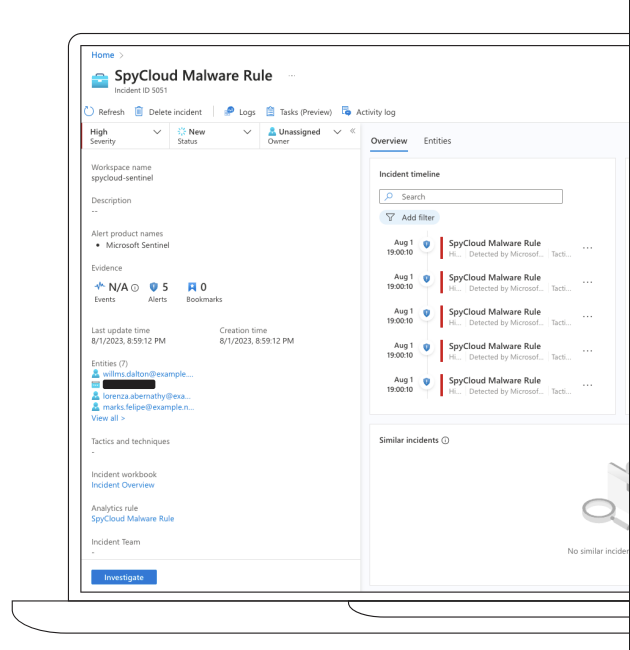The width and height of the screenshot is (630, 650).
Task: Click the Delete incident clipboard icon
Action: pos(139,112)
